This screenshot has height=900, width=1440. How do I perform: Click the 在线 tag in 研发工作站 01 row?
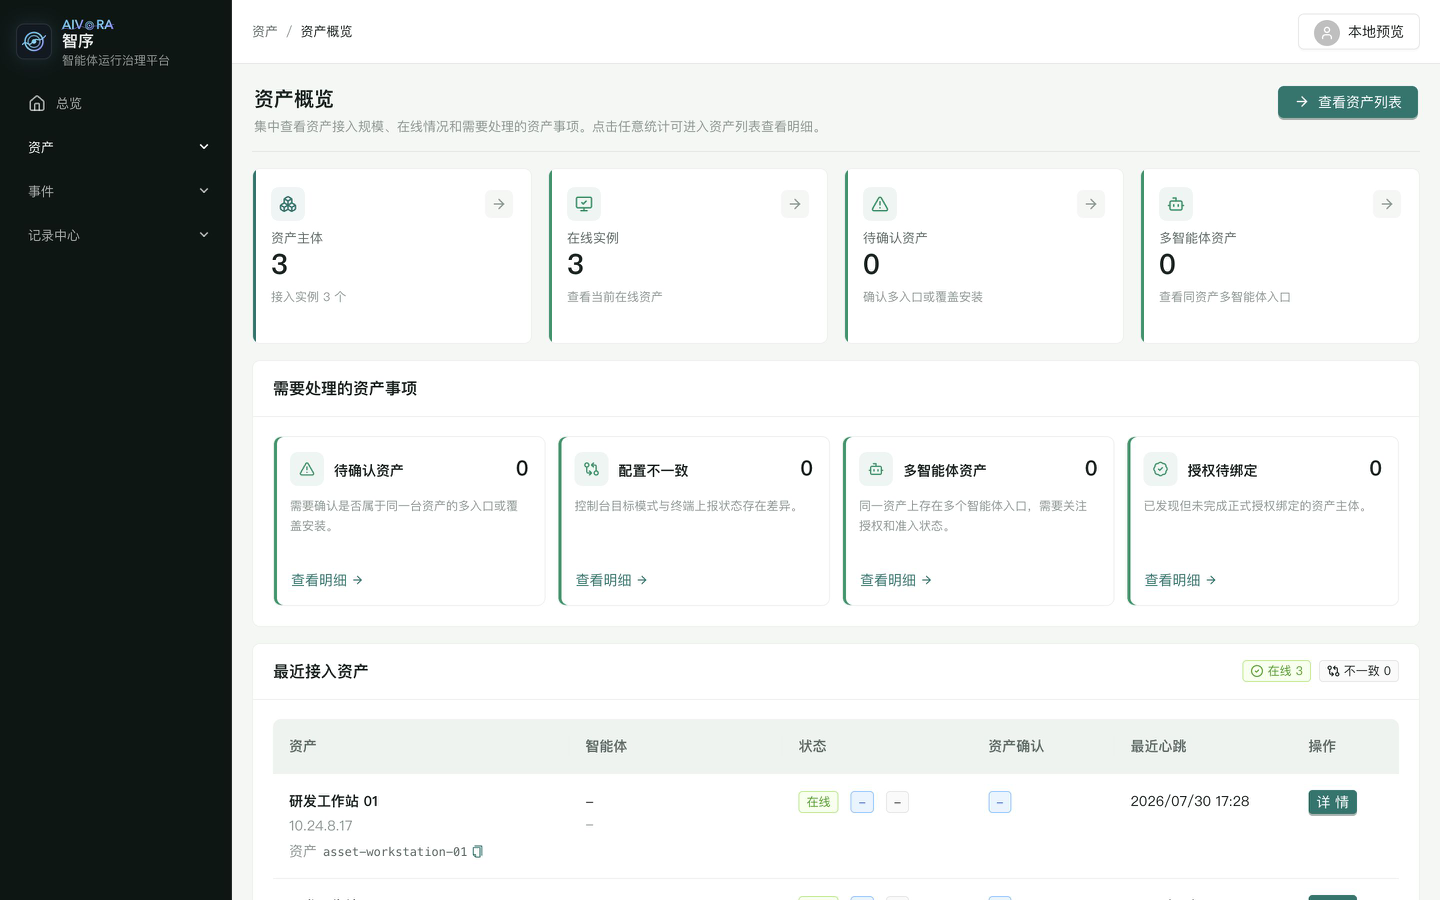[x=818, y=802]
